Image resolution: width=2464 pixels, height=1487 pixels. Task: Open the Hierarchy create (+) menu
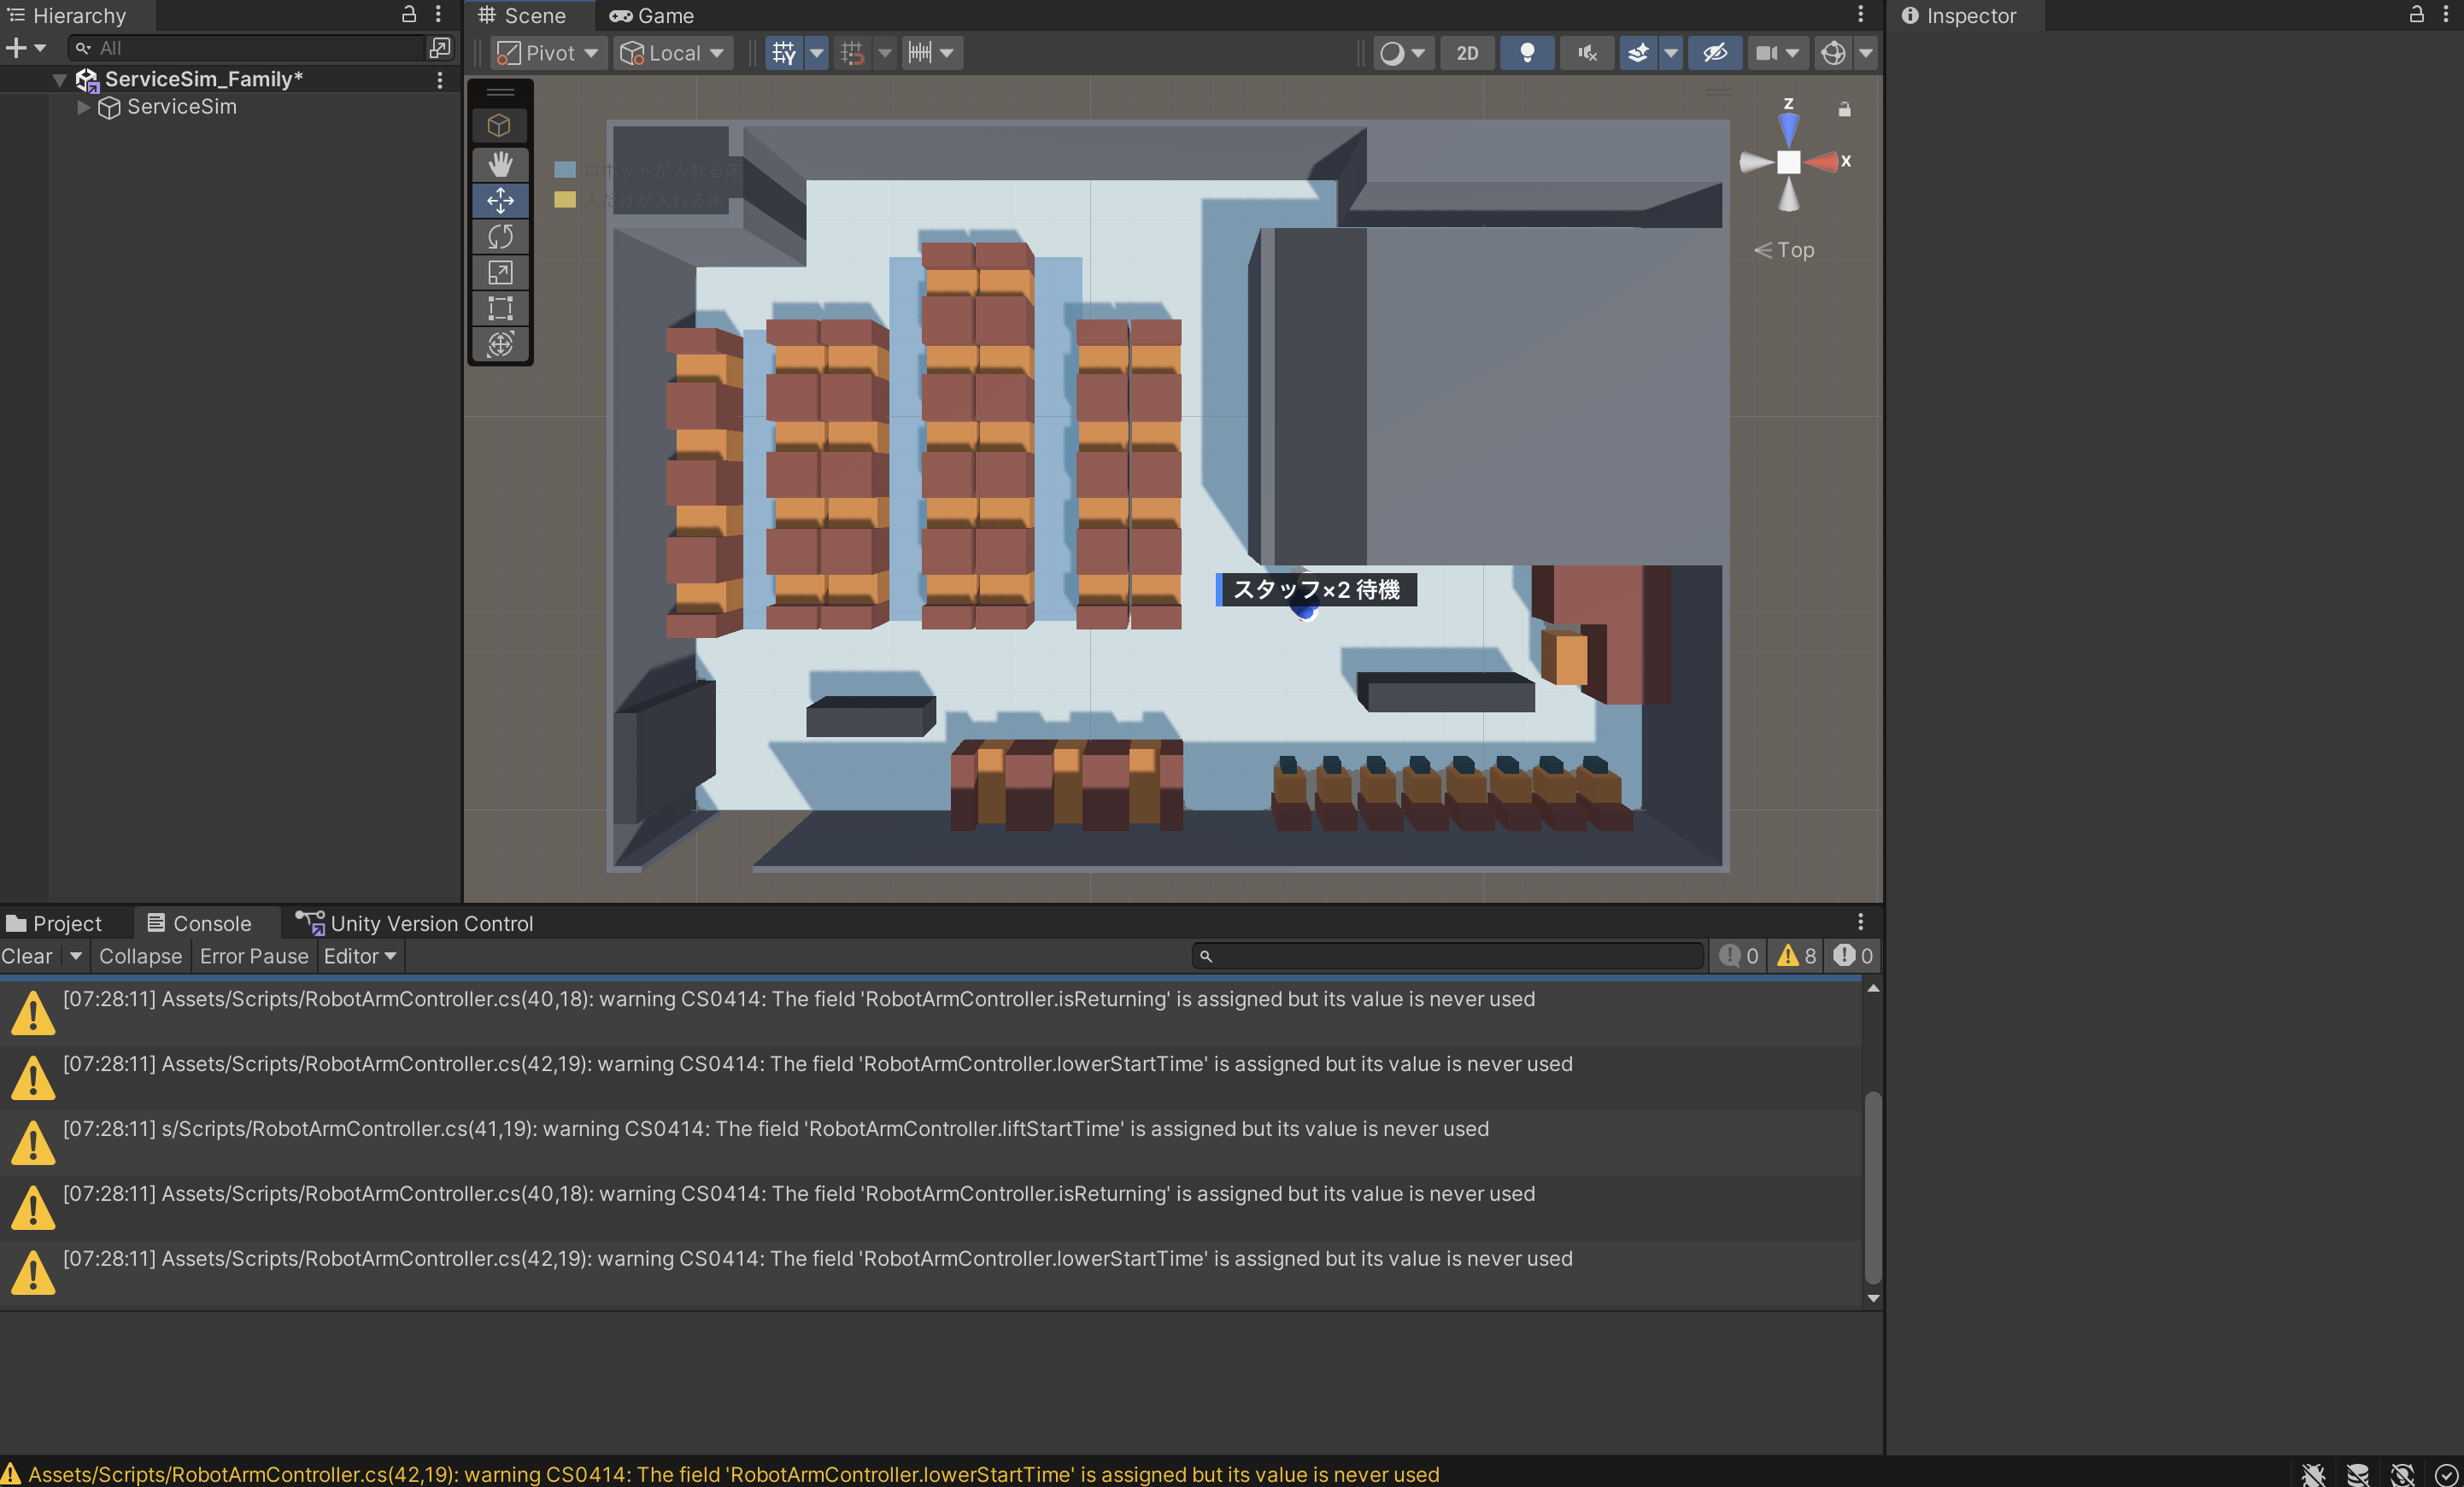pyautogui.click(x=26, y=47)
